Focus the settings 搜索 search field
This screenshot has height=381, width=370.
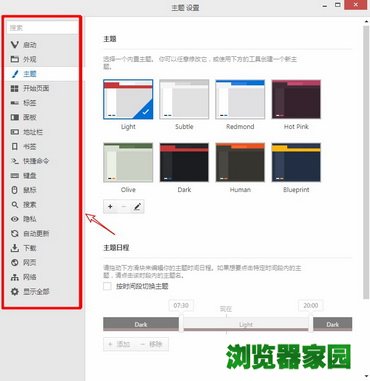[42, 28]
